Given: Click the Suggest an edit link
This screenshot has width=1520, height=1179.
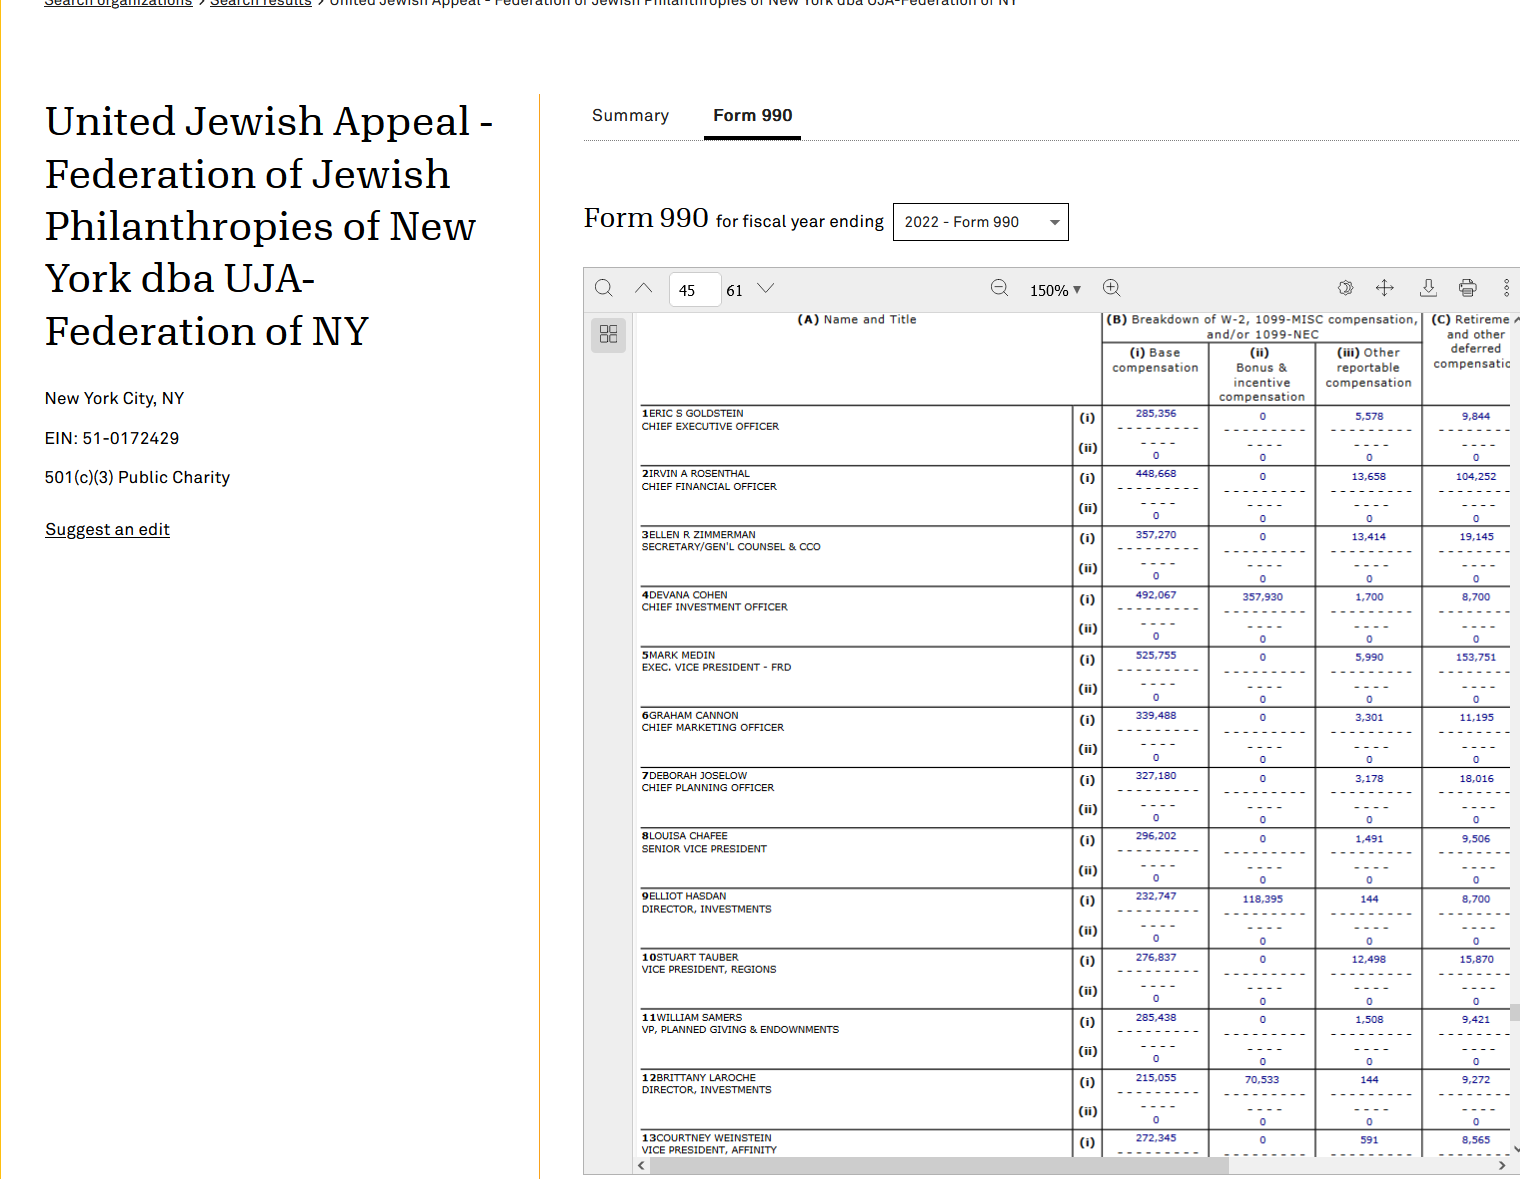Looking at the screenshot, I should coord(107,530).
